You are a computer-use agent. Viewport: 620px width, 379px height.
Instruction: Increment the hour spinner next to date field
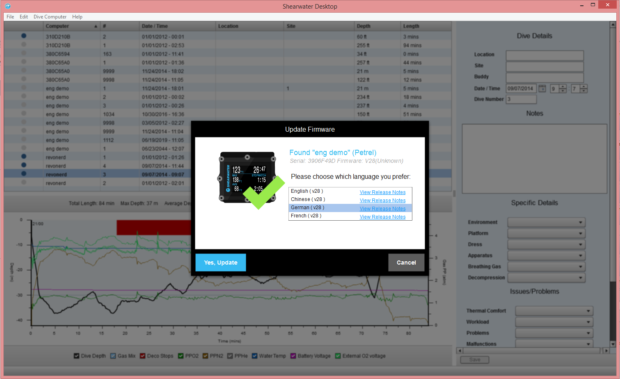[563, 87]
